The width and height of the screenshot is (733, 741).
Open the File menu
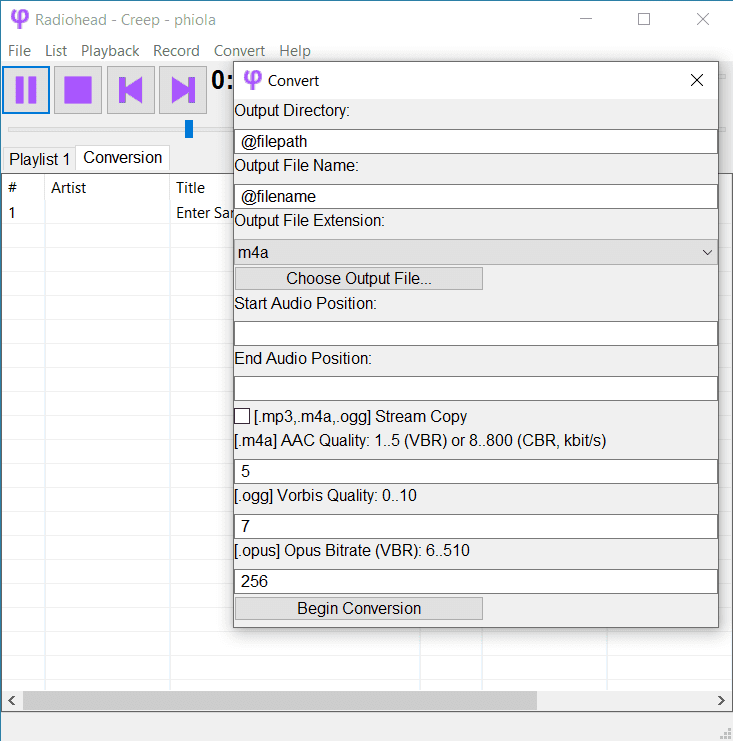19,51
